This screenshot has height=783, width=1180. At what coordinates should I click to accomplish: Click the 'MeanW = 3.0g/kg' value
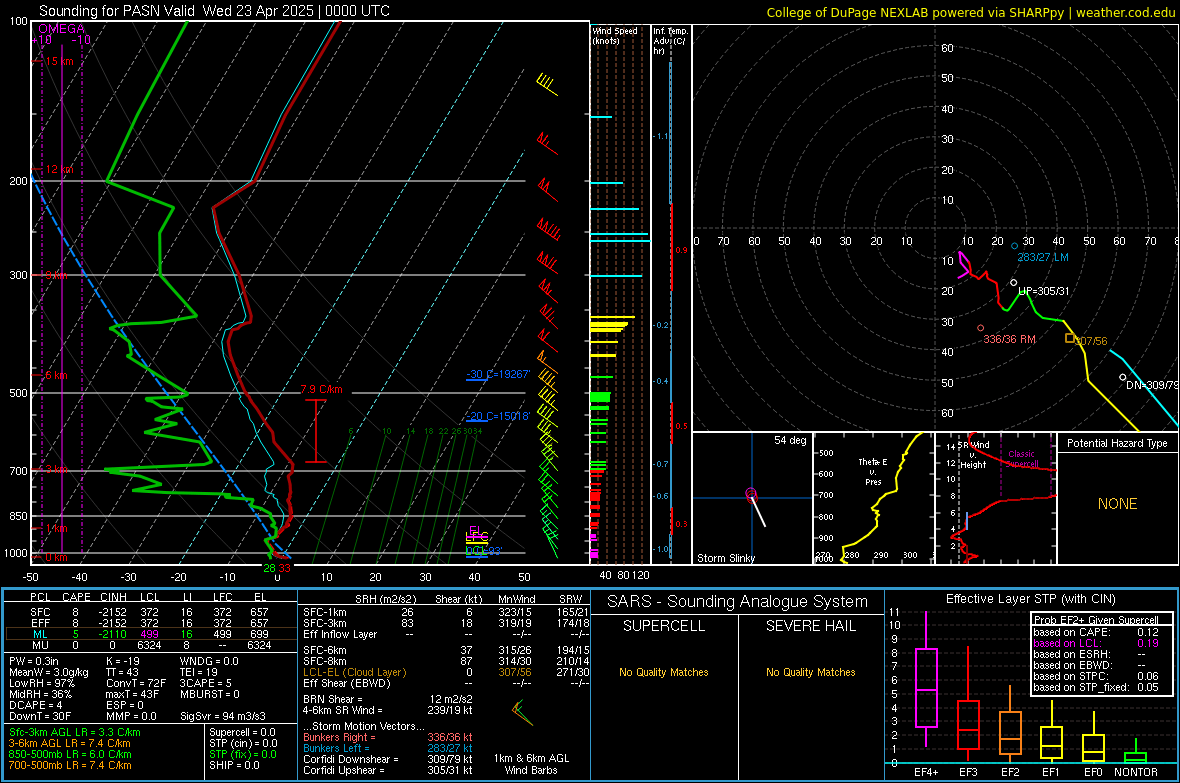point(49,672)
